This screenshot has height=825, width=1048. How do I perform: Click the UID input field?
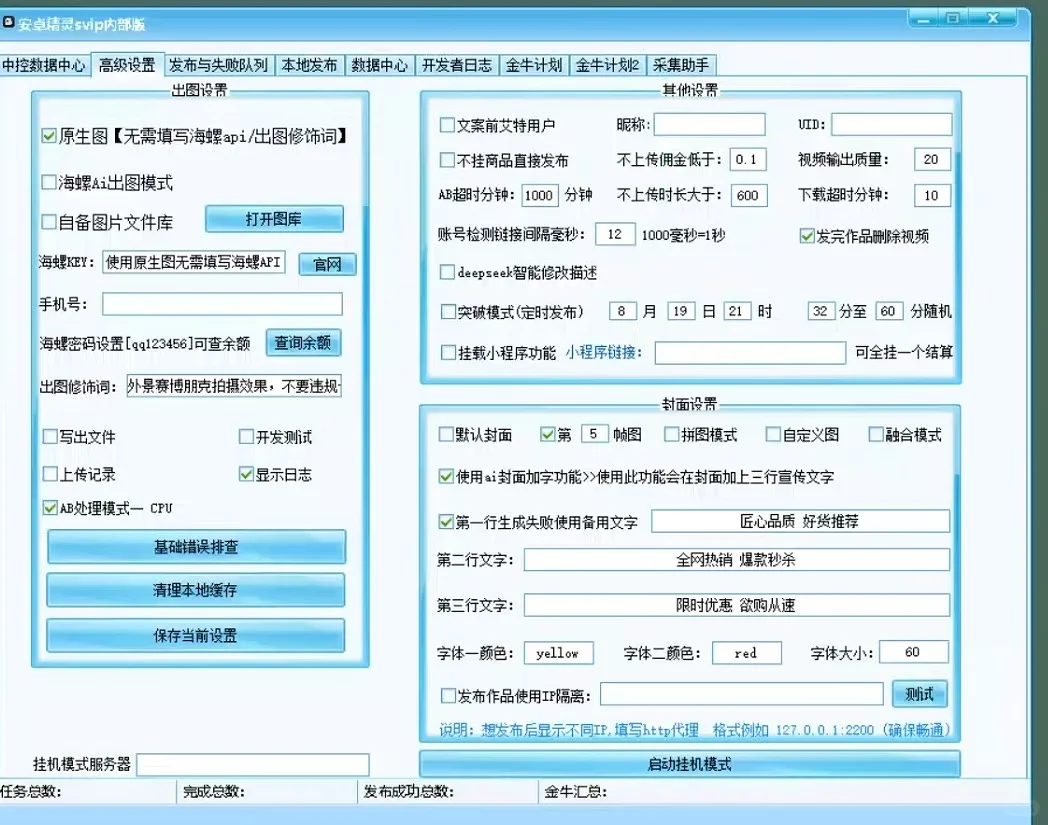click(892, 124)
